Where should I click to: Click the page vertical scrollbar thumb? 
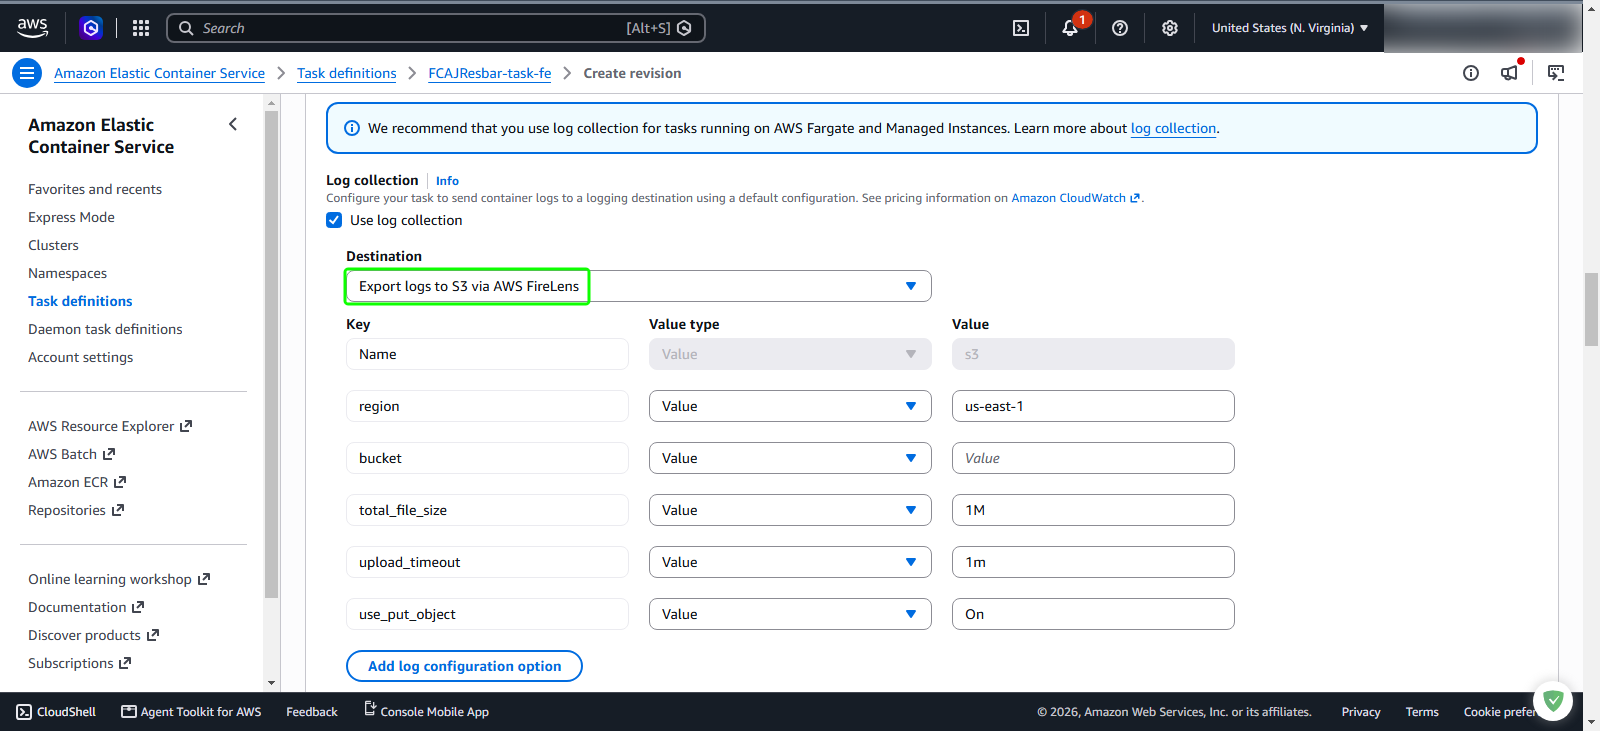1591,309
